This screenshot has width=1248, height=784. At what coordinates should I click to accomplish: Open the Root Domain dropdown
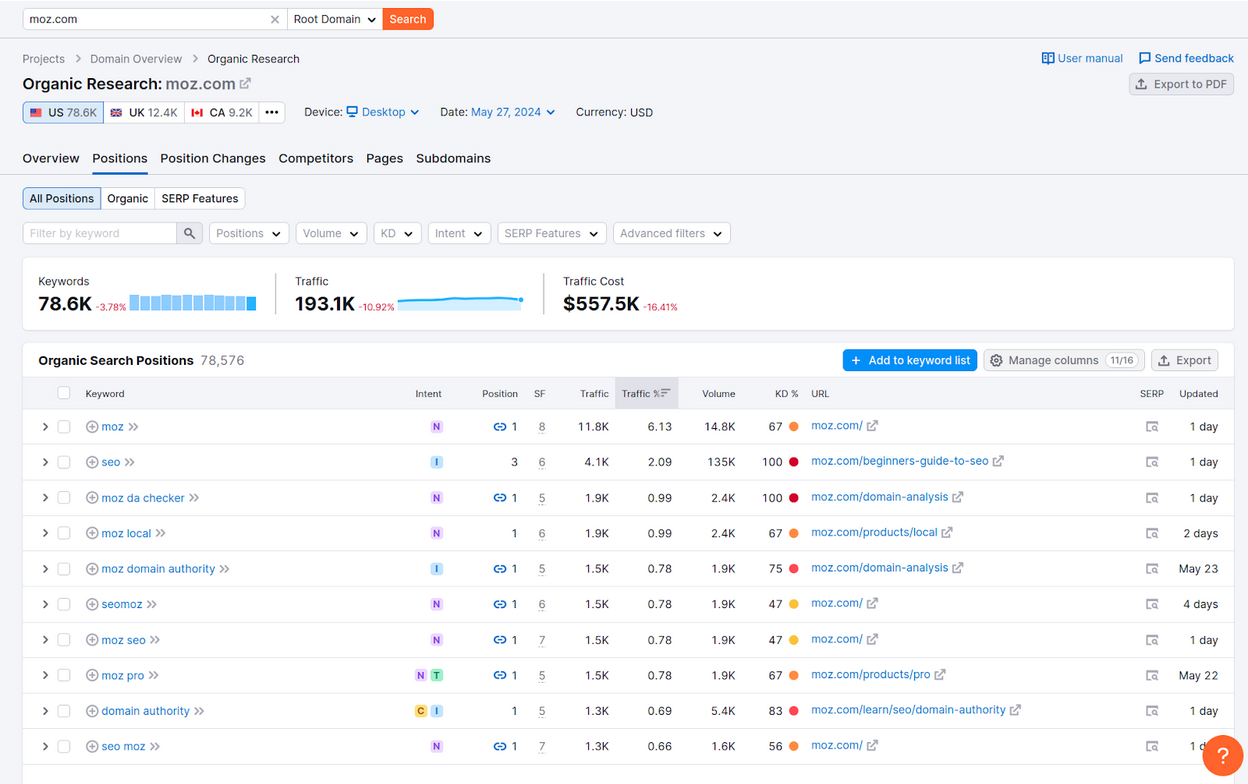[334, 19]
